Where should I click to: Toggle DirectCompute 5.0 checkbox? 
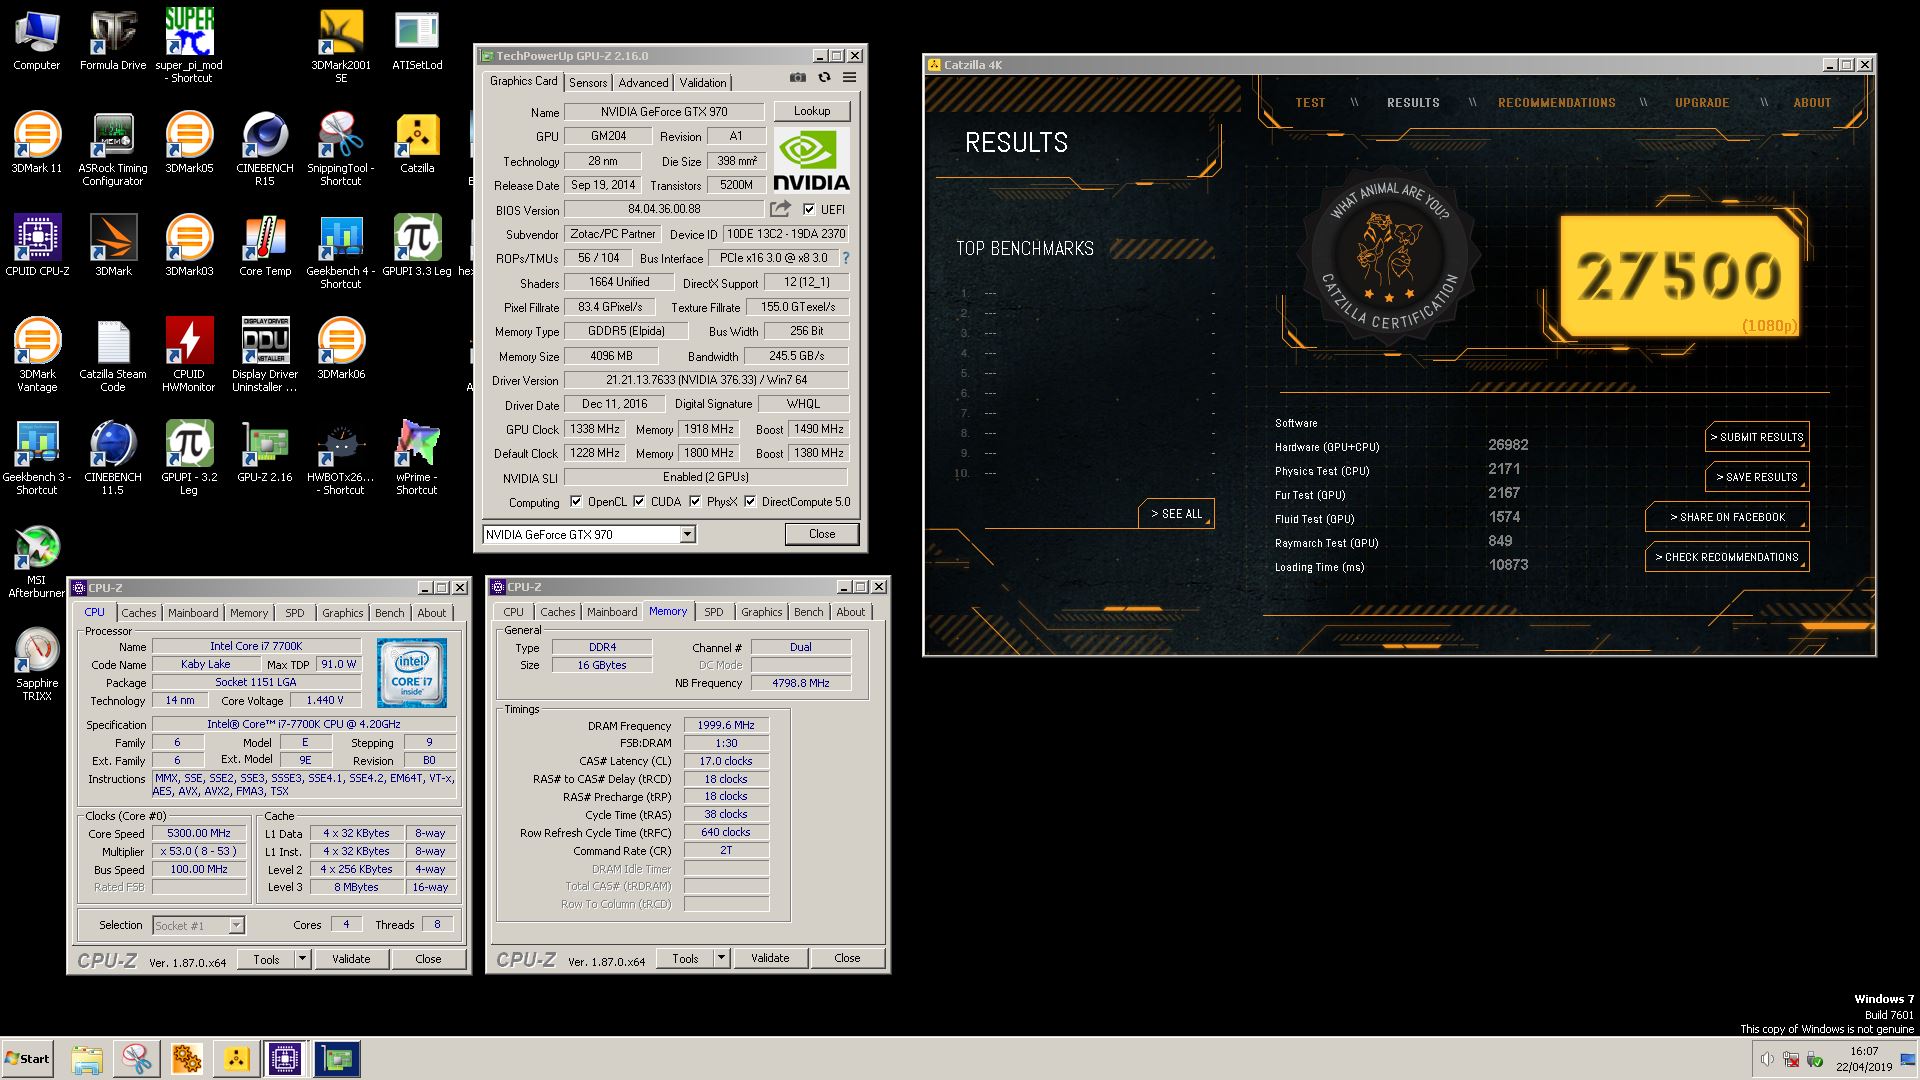(x=750, y=502)
